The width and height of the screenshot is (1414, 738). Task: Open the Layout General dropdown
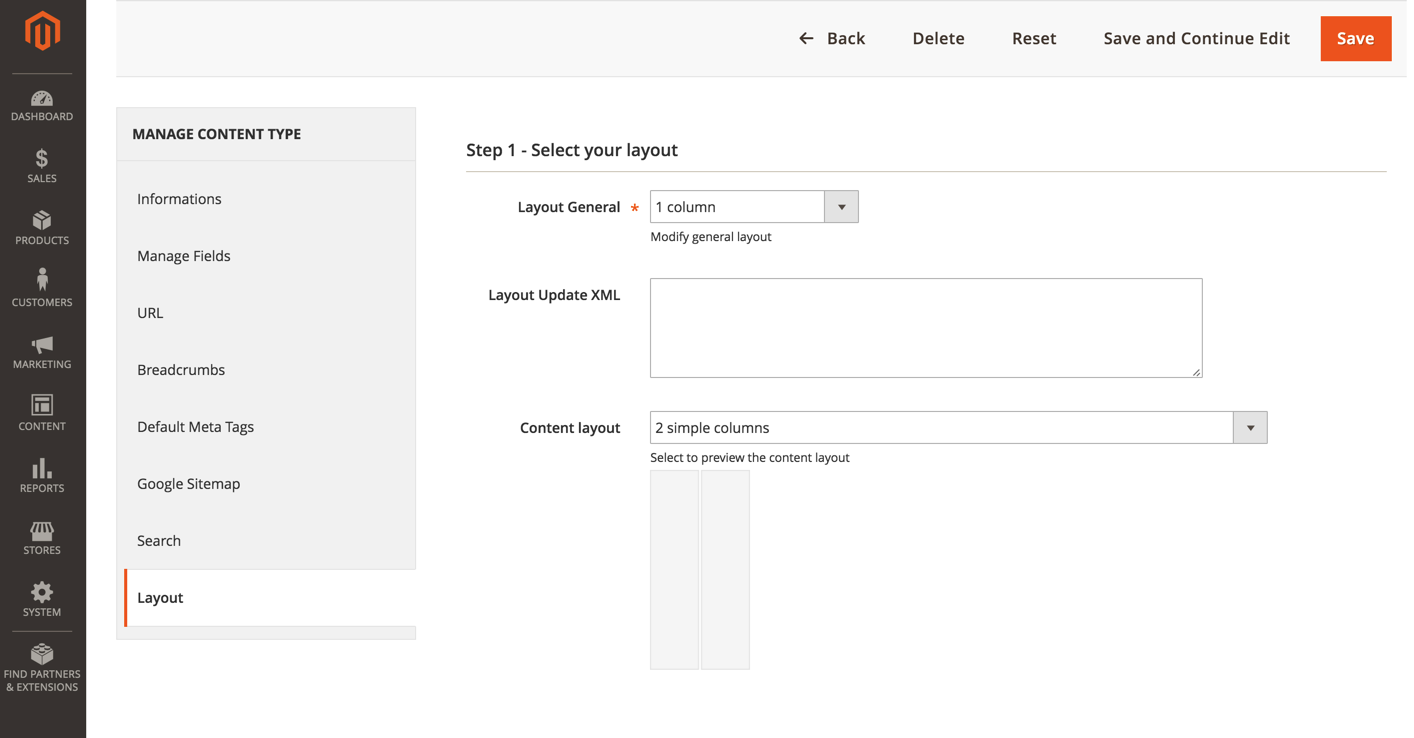point(754,207)
